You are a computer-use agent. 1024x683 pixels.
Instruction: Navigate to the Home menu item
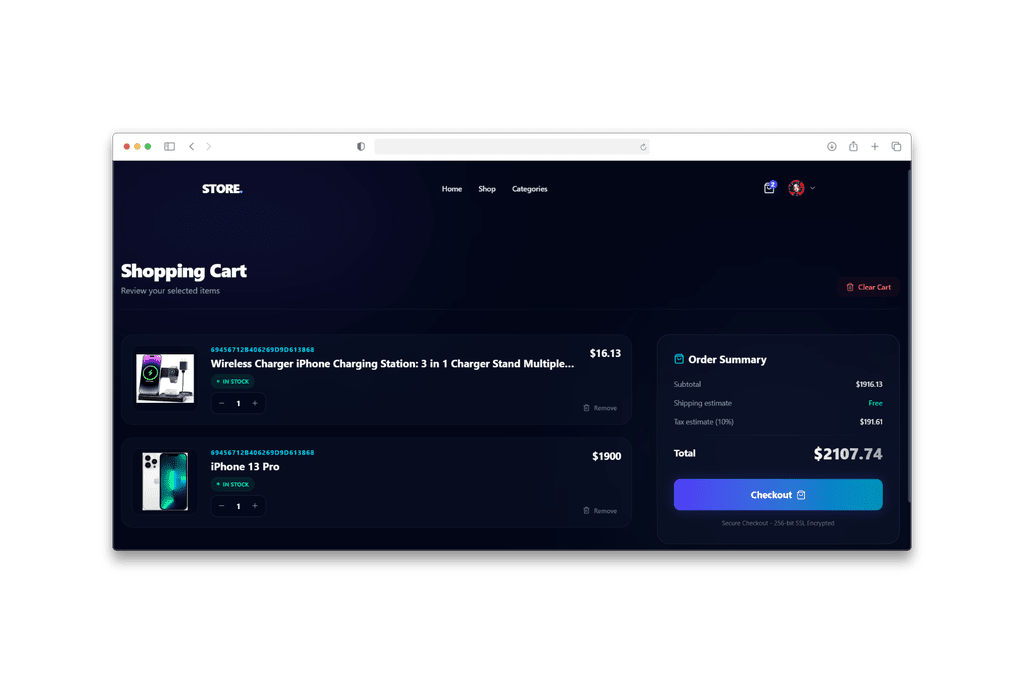[451, 189]
